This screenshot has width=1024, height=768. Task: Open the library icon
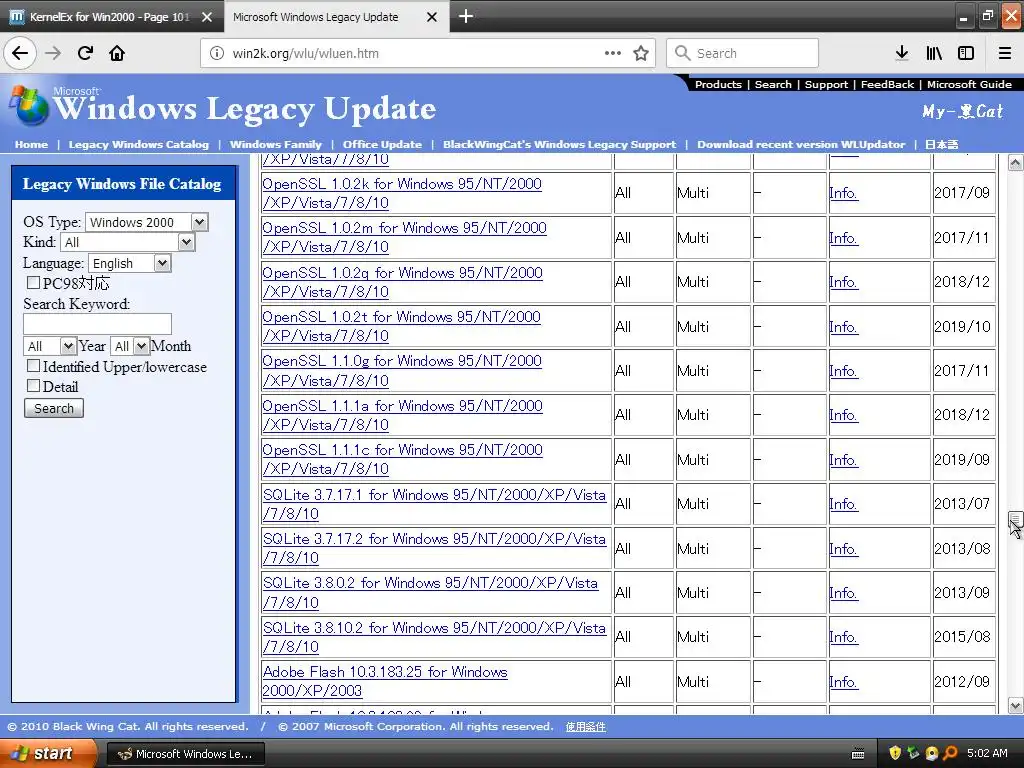click(x=934, y=53)
